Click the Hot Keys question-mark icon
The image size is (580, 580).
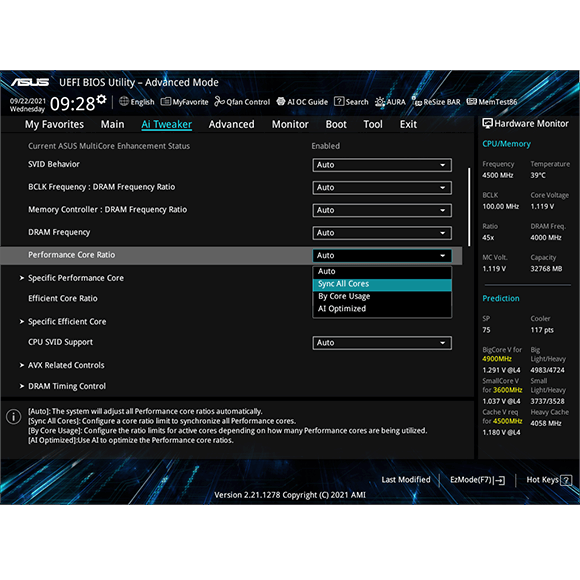(x=566, y=480)
